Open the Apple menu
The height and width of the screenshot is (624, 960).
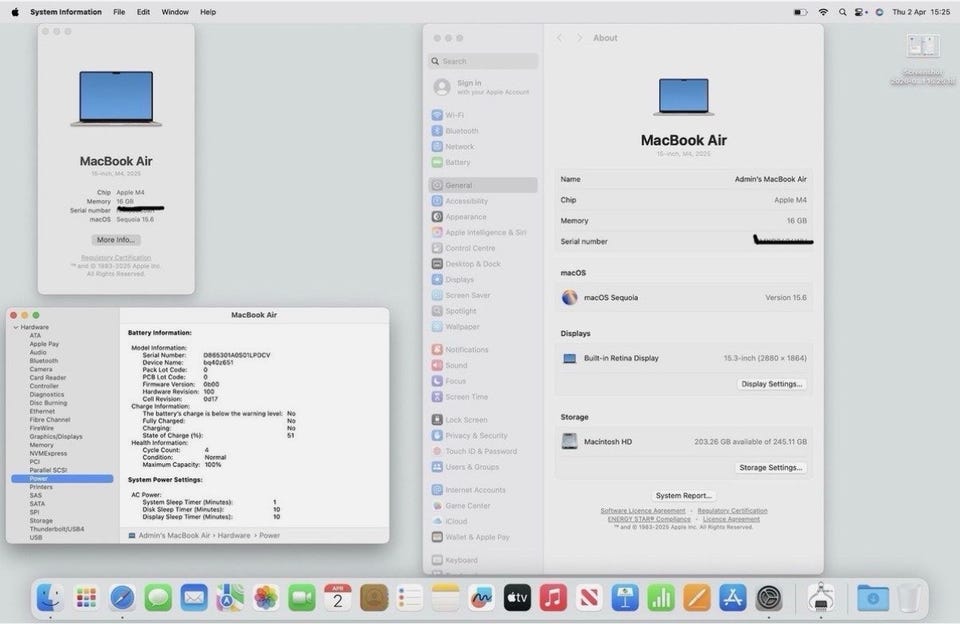tap(15, 12)
